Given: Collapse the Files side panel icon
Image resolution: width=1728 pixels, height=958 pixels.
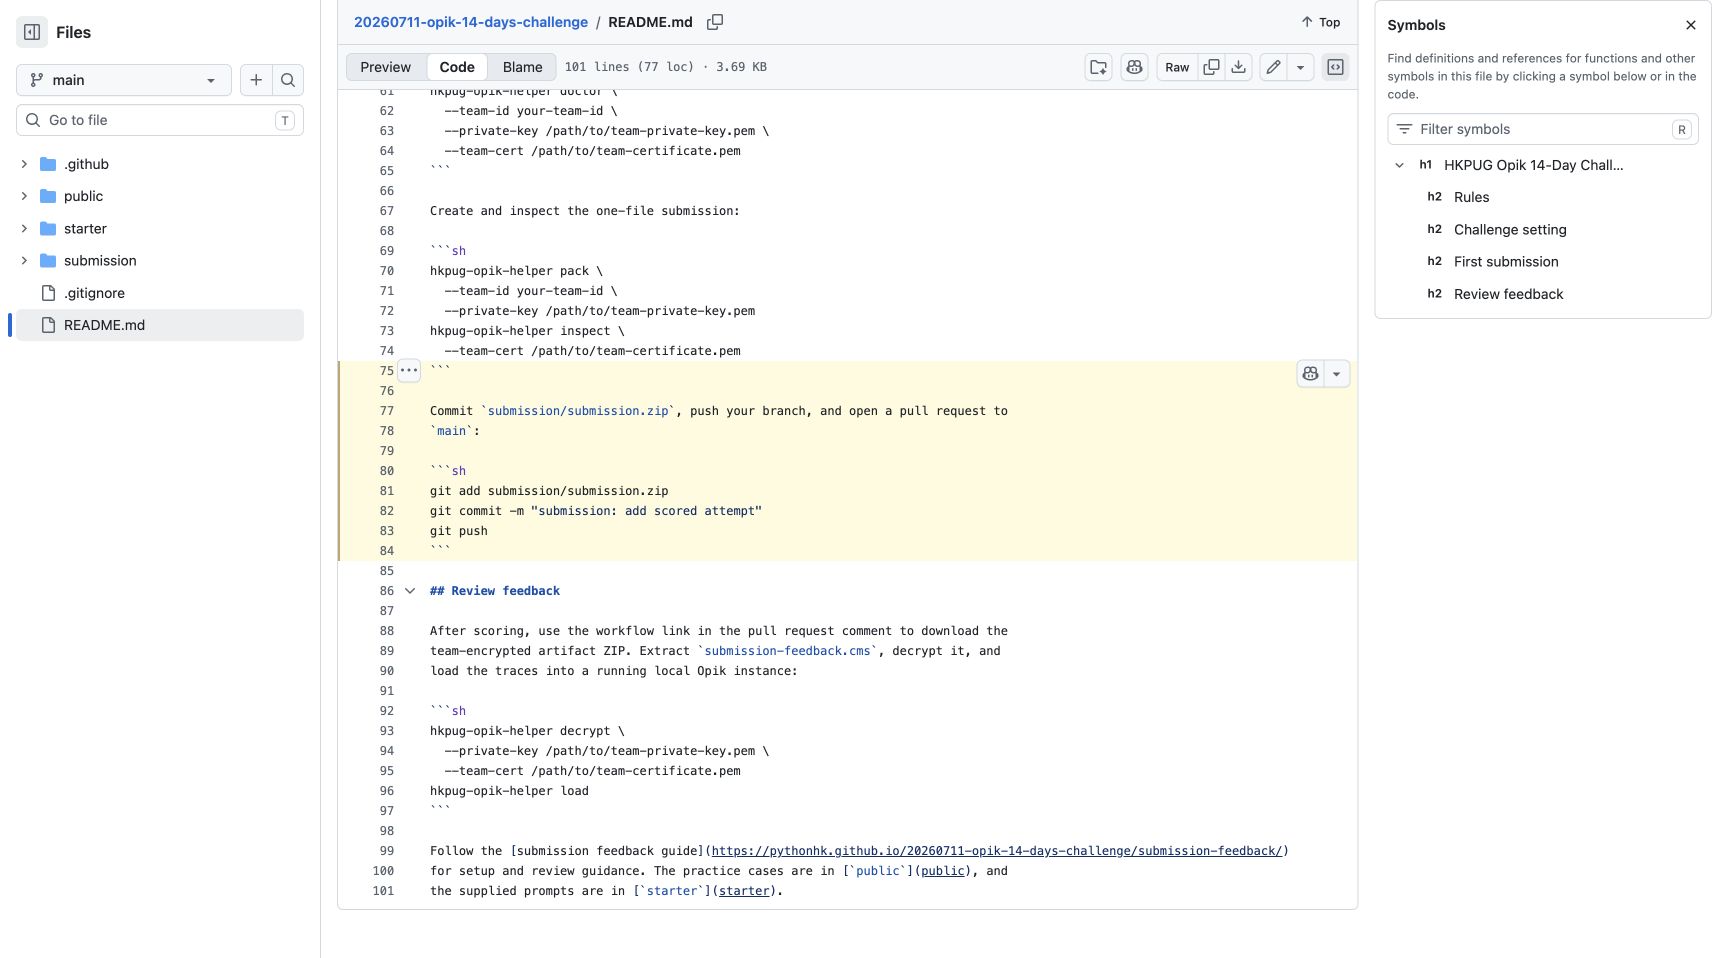Looking at the screenshot, I should point(32,32).
